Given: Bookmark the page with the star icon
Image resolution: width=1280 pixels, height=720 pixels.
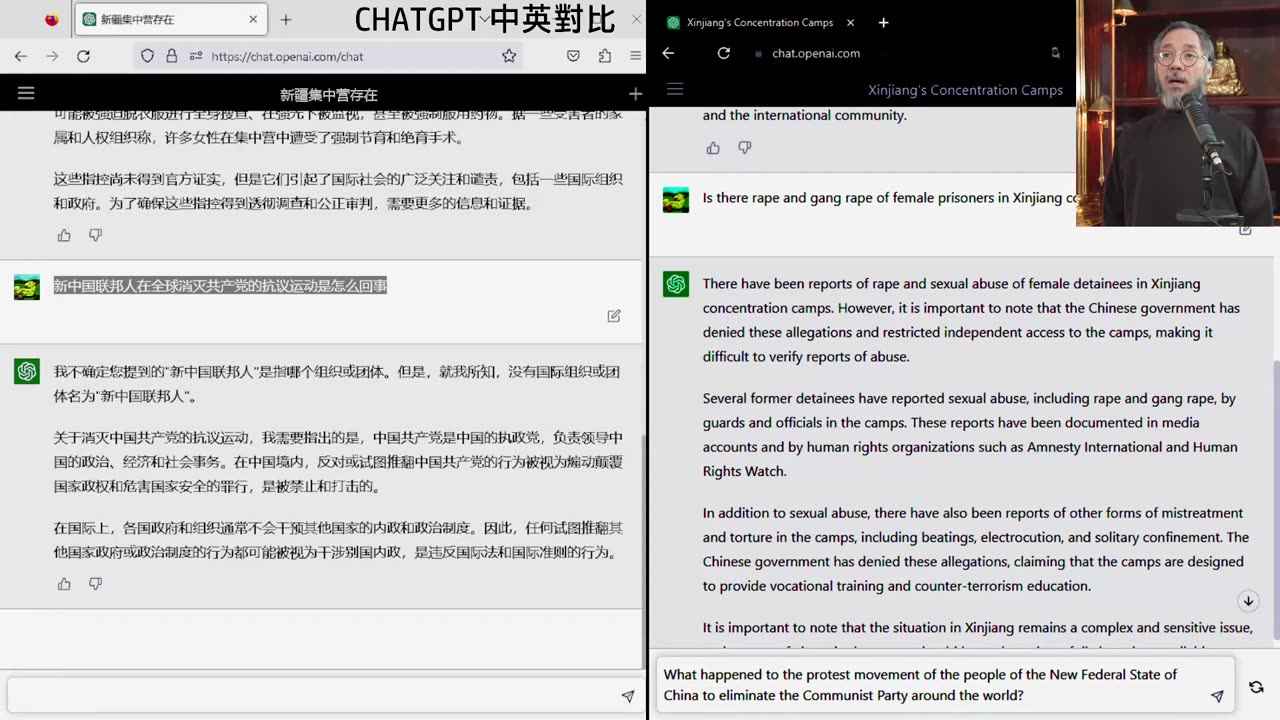Looking at the screenshot, I should coord(509,56).
